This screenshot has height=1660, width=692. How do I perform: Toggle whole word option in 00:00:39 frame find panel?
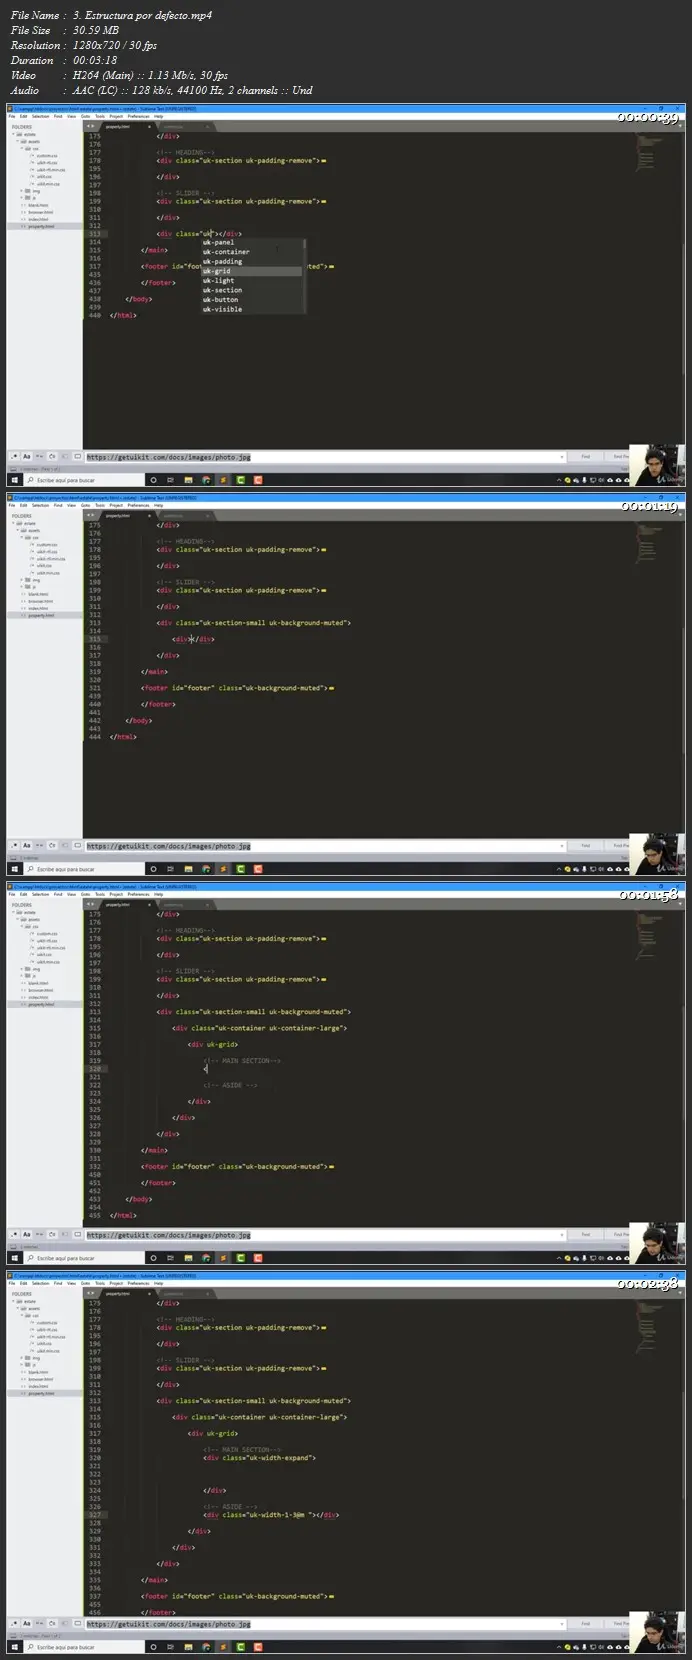tap(40, 457)
